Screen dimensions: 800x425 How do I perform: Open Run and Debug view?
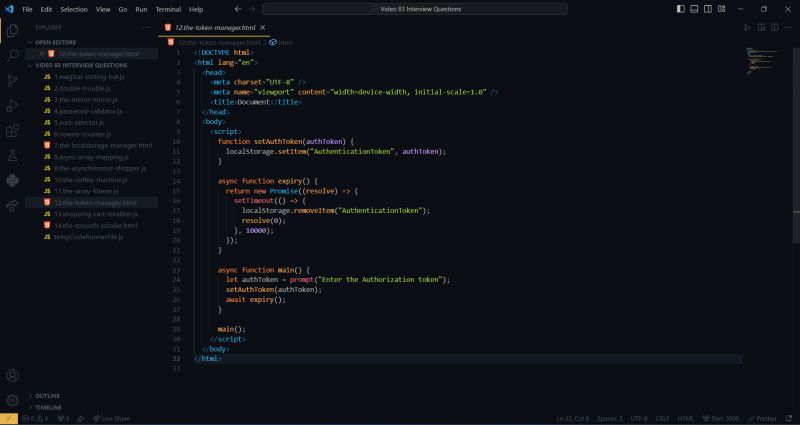pyautogui.click(x=12, y=105)
